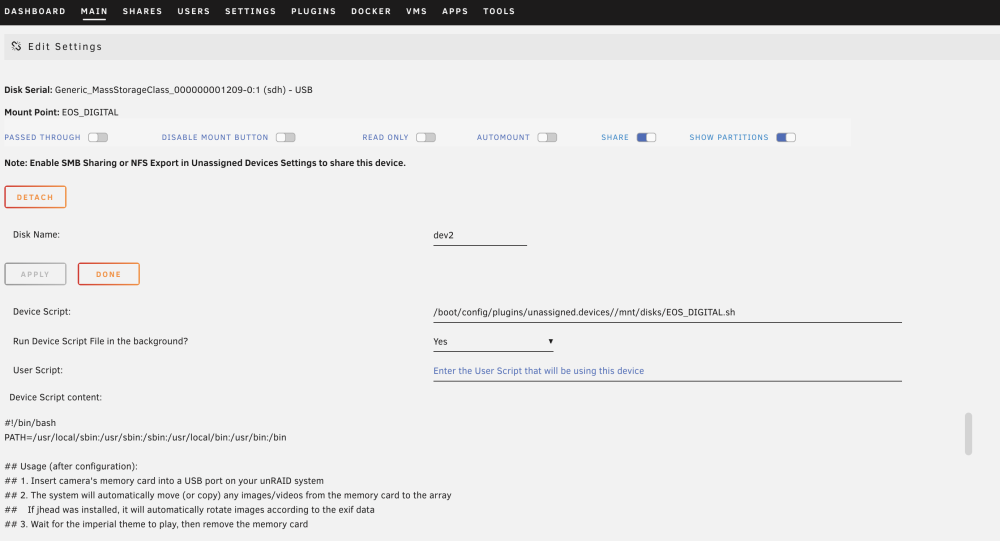This screenshot has width=1000, height=541.
Task: Click the Automount label
Action: coord(503,137)
